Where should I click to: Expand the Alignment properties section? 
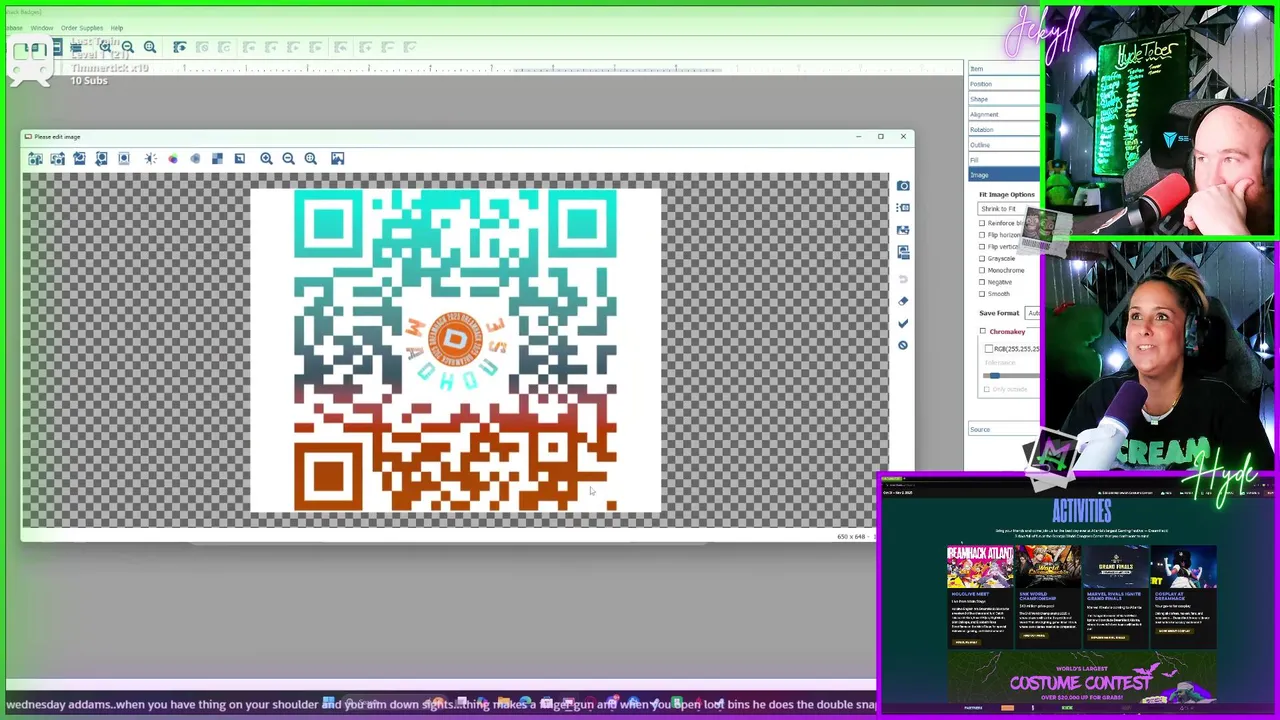1003,114
